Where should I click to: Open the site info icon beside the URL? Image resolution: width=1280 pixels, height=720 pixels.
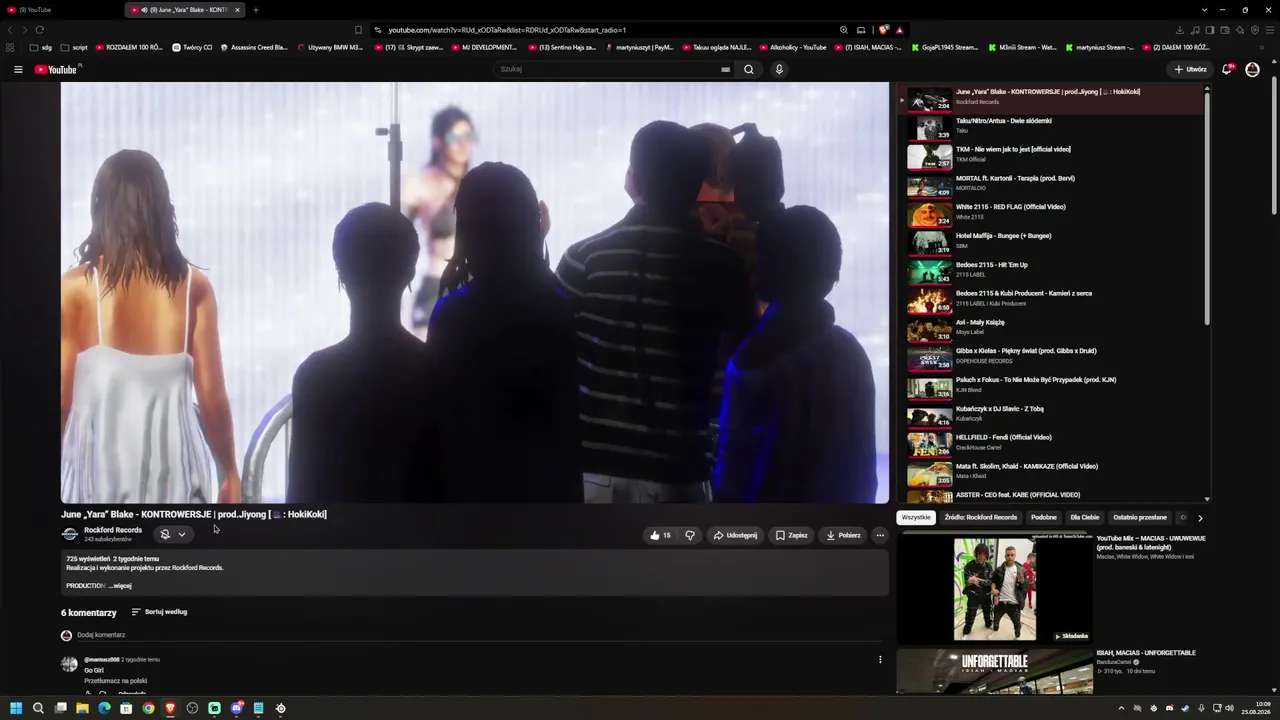pos(378,30)
